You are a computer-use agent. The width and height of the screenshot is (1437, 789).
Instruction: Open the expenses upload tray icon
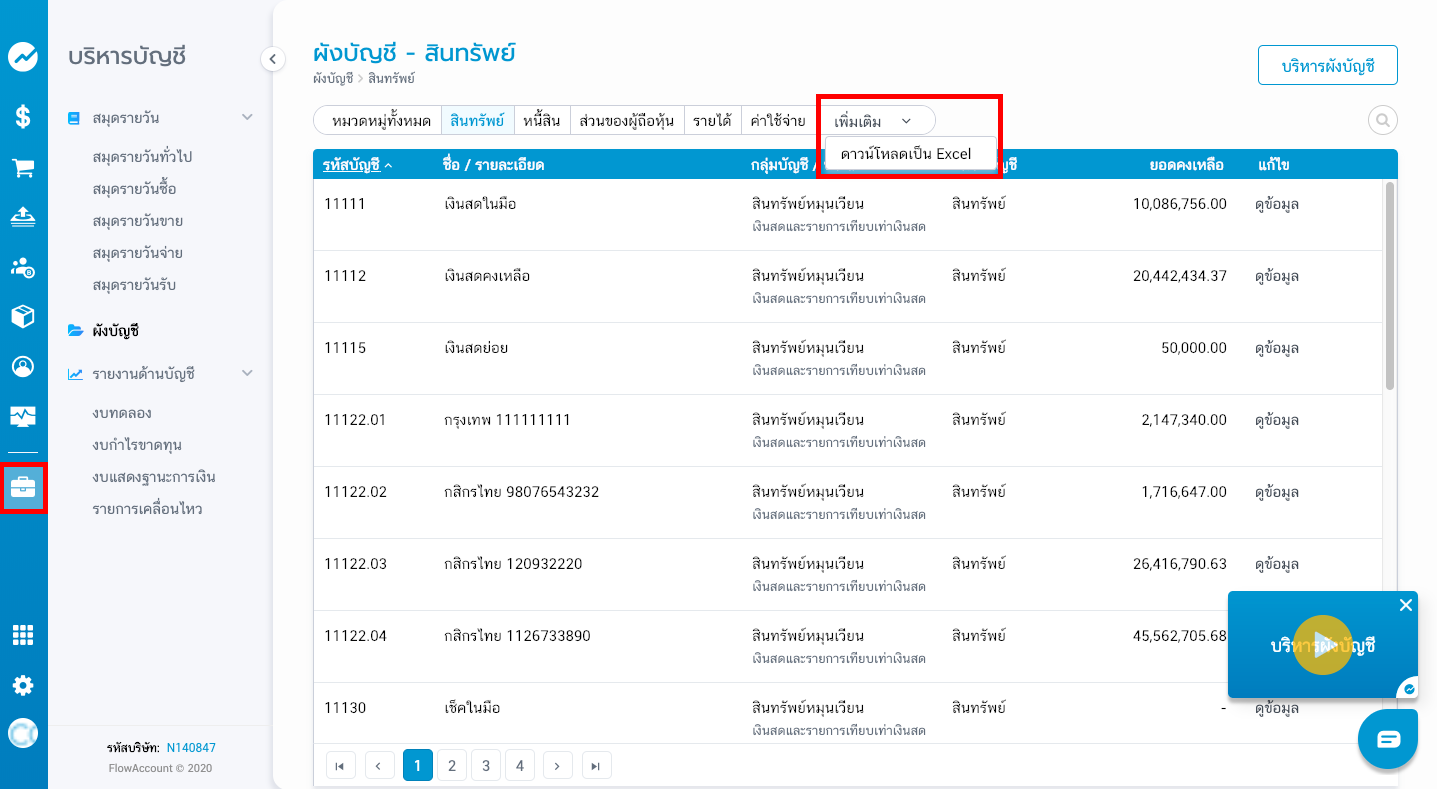tap(23, 216)
